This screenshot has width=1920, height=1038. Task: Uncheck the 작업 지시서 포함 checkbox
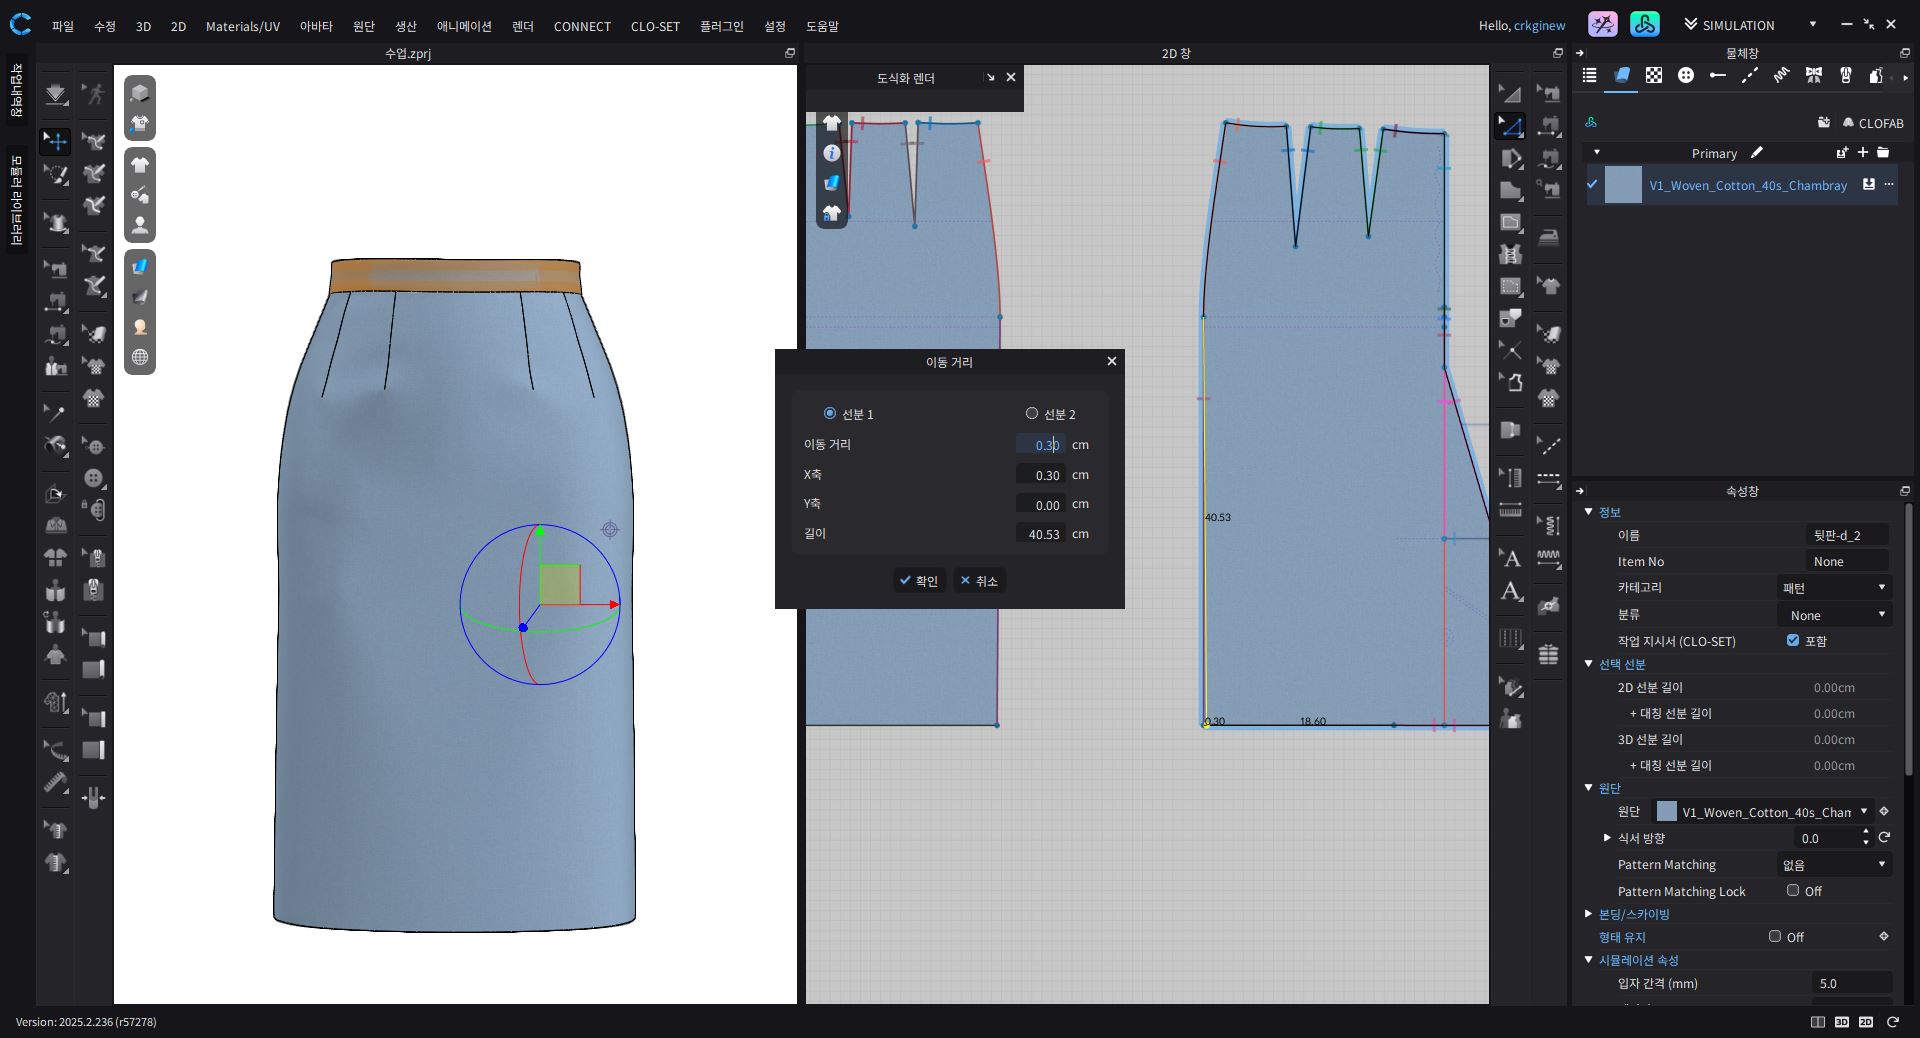[1793, 641]
